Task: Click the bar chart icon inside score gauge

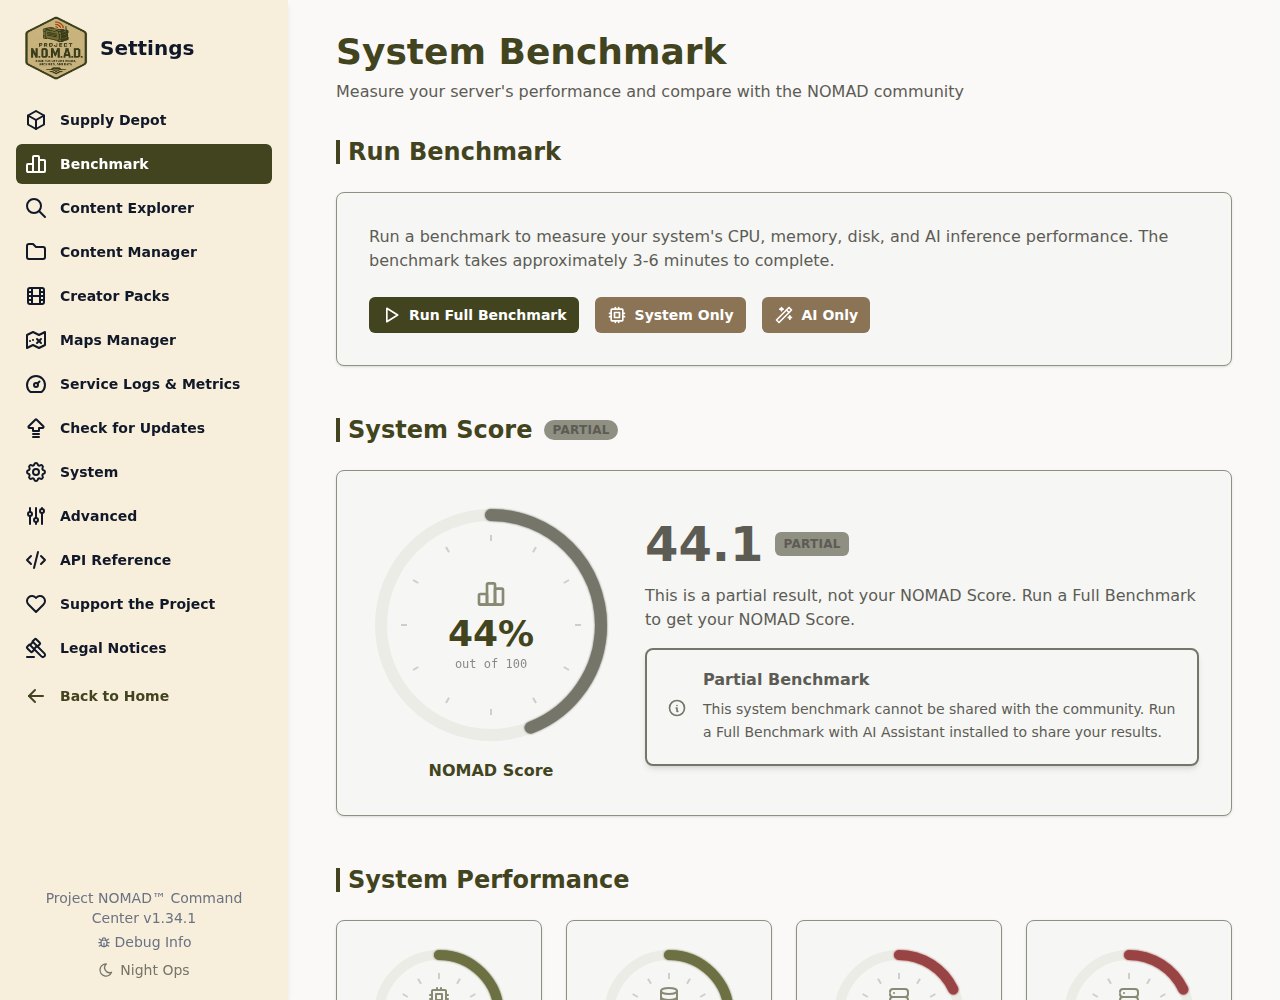Action: tap(491, 594)
